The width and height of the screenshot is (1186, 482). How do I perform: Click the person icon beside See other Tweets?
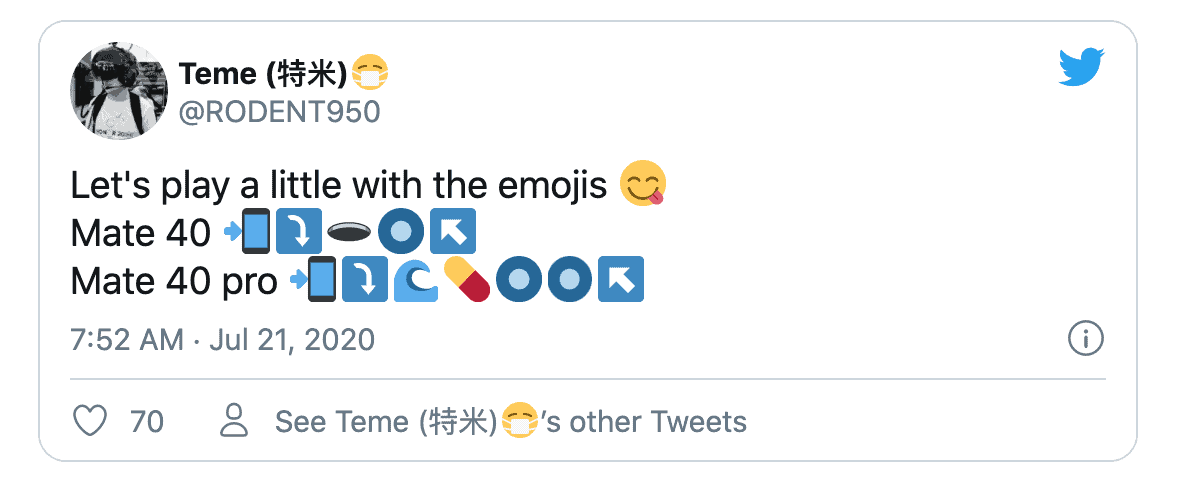(x=234, y=421)
